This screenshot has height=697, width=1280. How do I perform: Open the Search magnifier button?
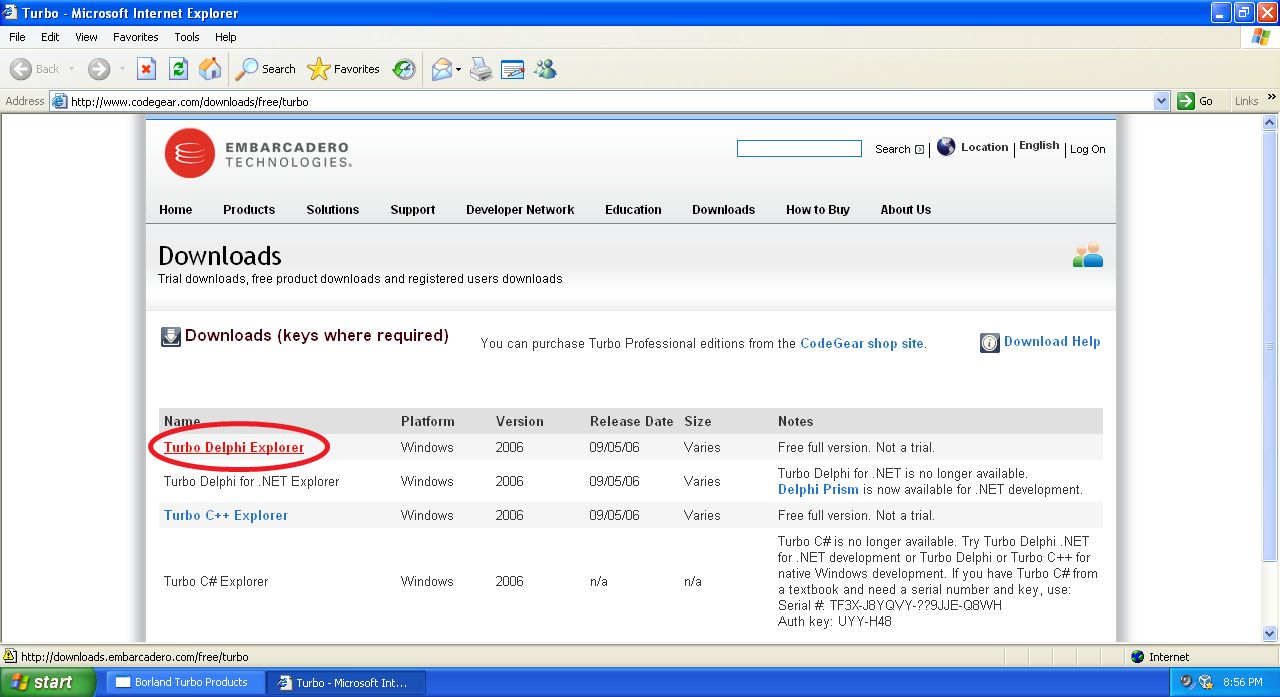click(x=266, y=69)
